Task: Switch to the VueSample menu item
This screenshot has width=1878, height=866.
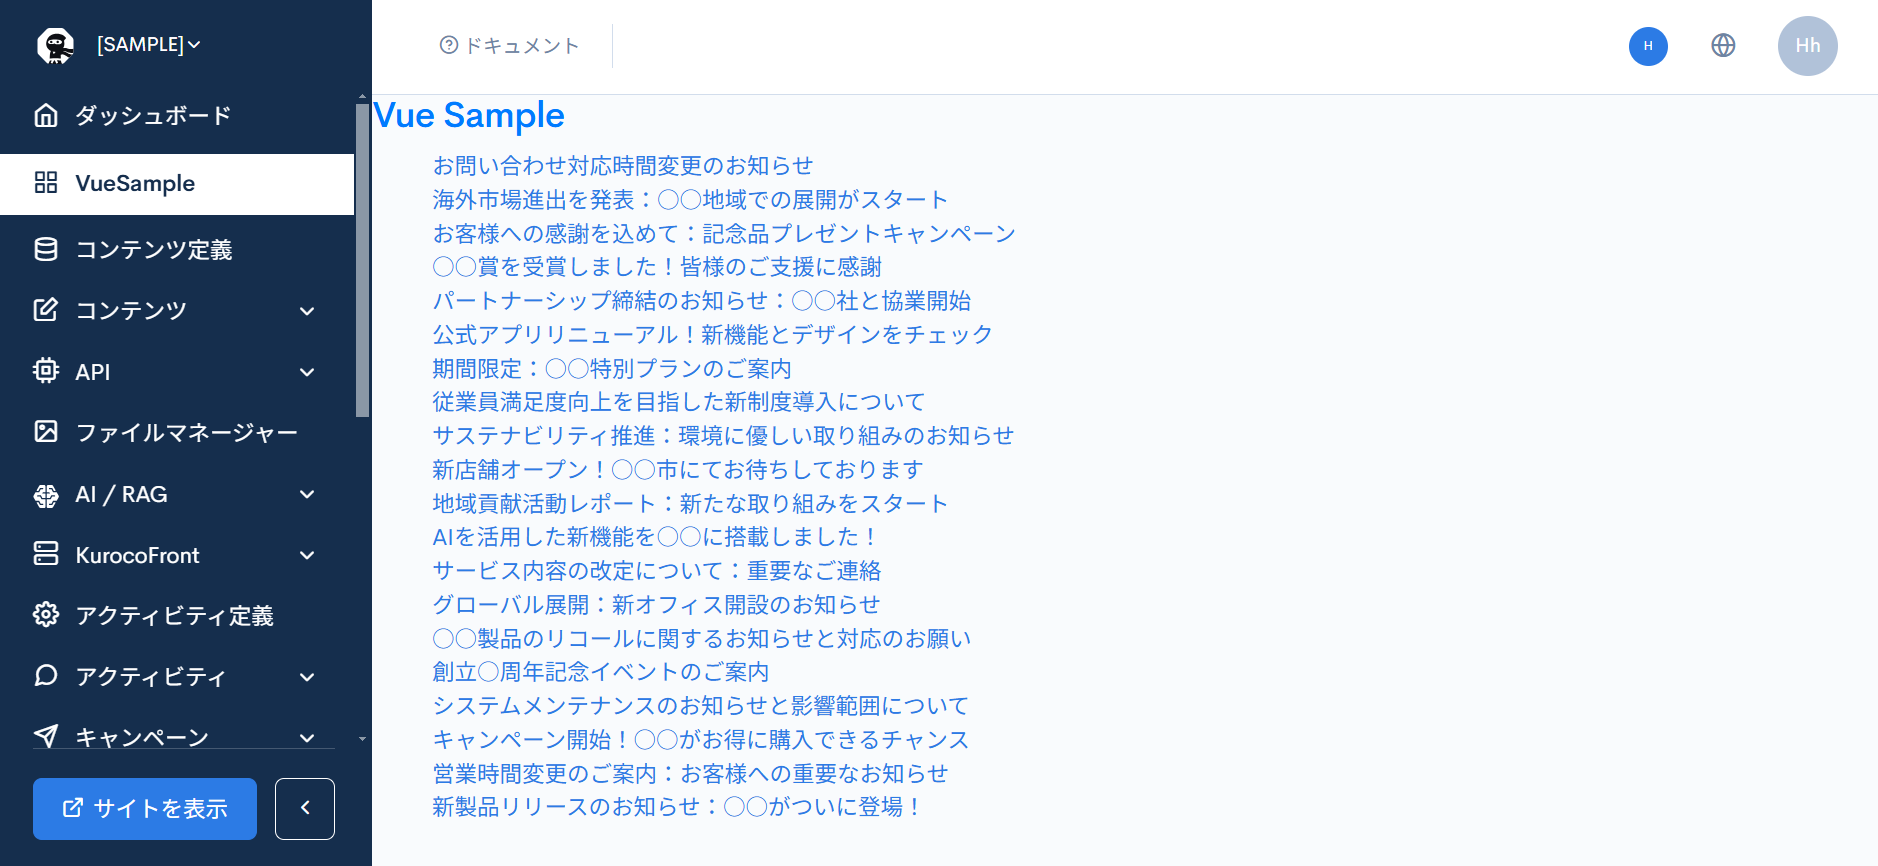Action: [x=135, y=184]
